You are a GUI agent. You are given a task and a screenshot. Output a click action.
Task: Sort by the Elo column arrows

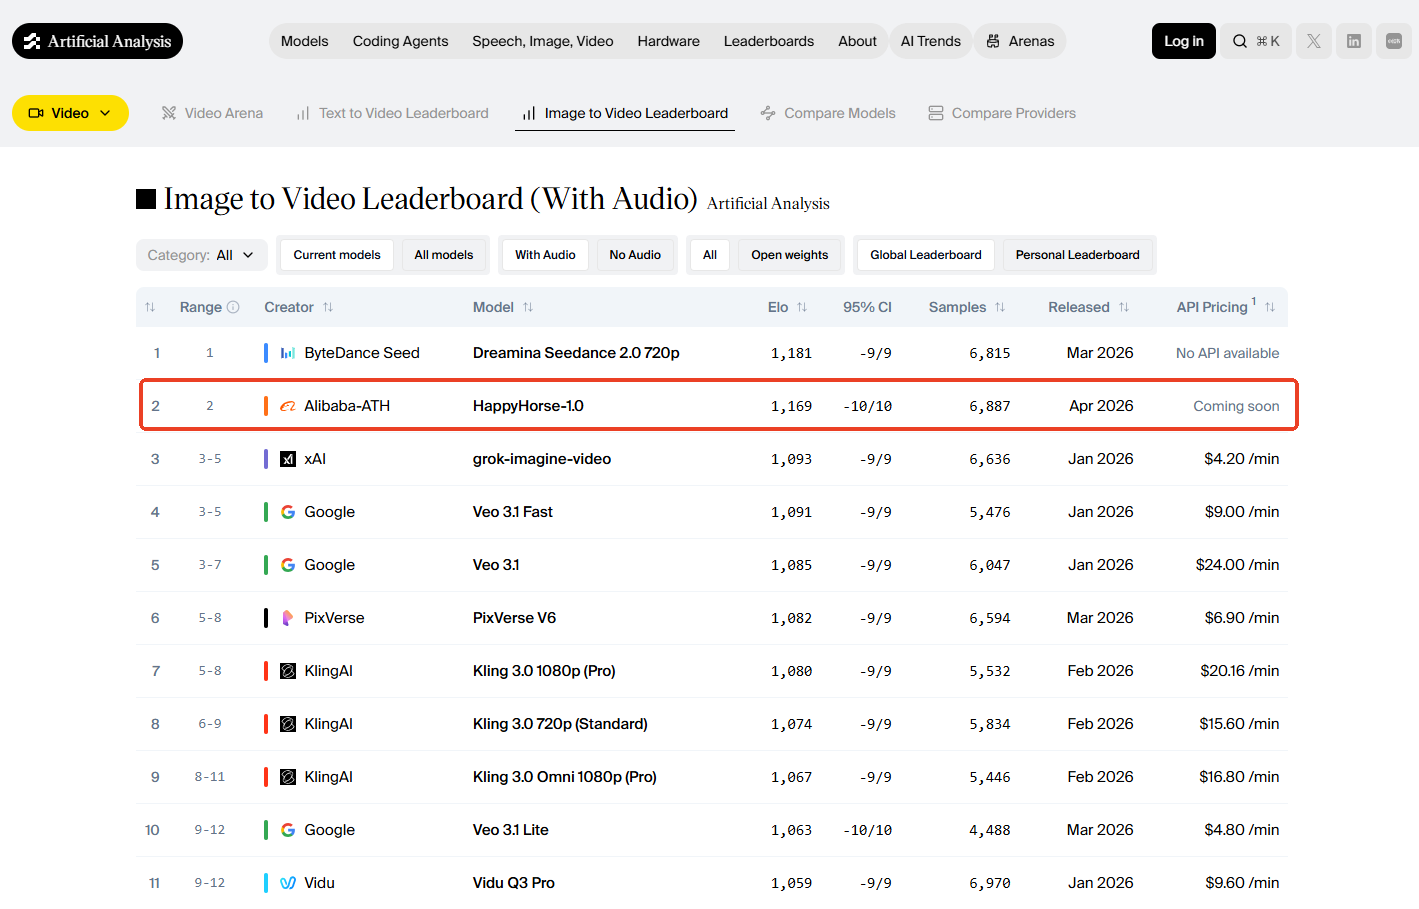point(802,307)
